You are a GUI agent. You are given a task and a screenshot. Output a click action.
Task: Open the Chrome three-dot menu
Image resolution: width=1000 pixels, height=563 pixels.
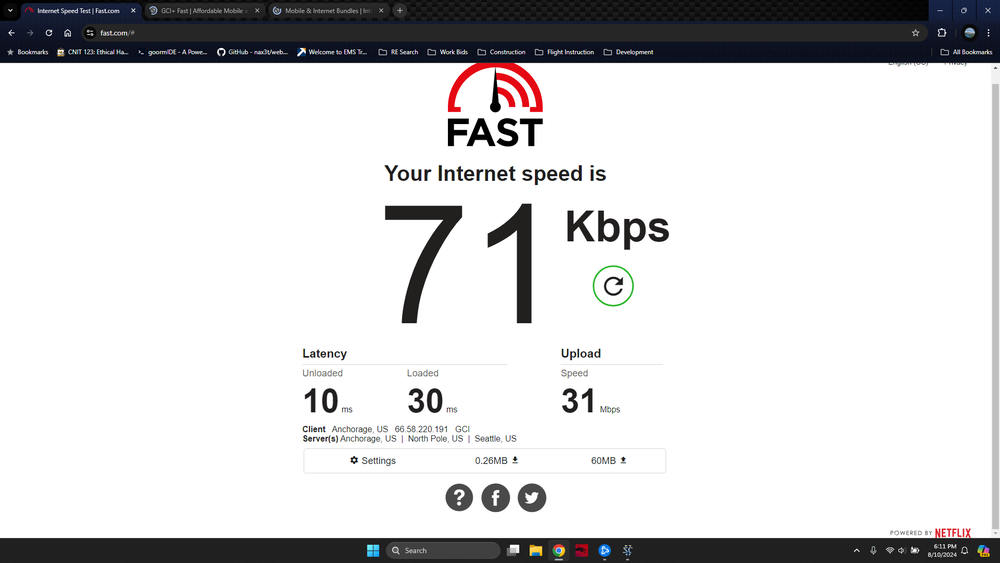point(989,33)
